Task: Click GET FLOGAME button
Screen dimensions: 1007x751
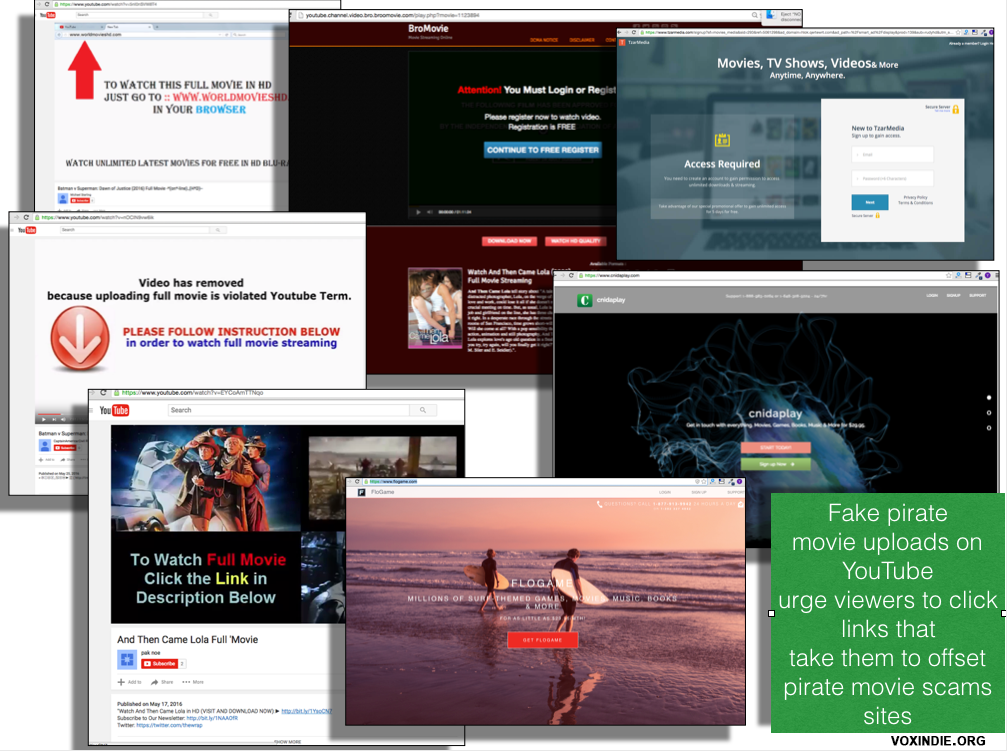Action: pos(543,640)
